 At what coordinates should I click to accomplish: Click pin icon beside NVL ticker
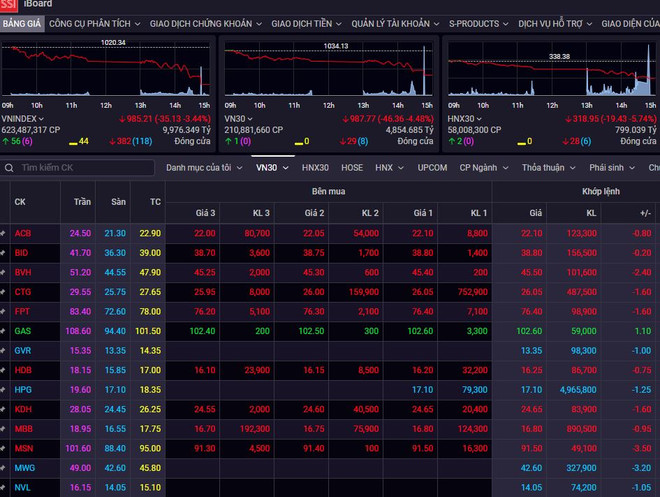click(4, 486)
